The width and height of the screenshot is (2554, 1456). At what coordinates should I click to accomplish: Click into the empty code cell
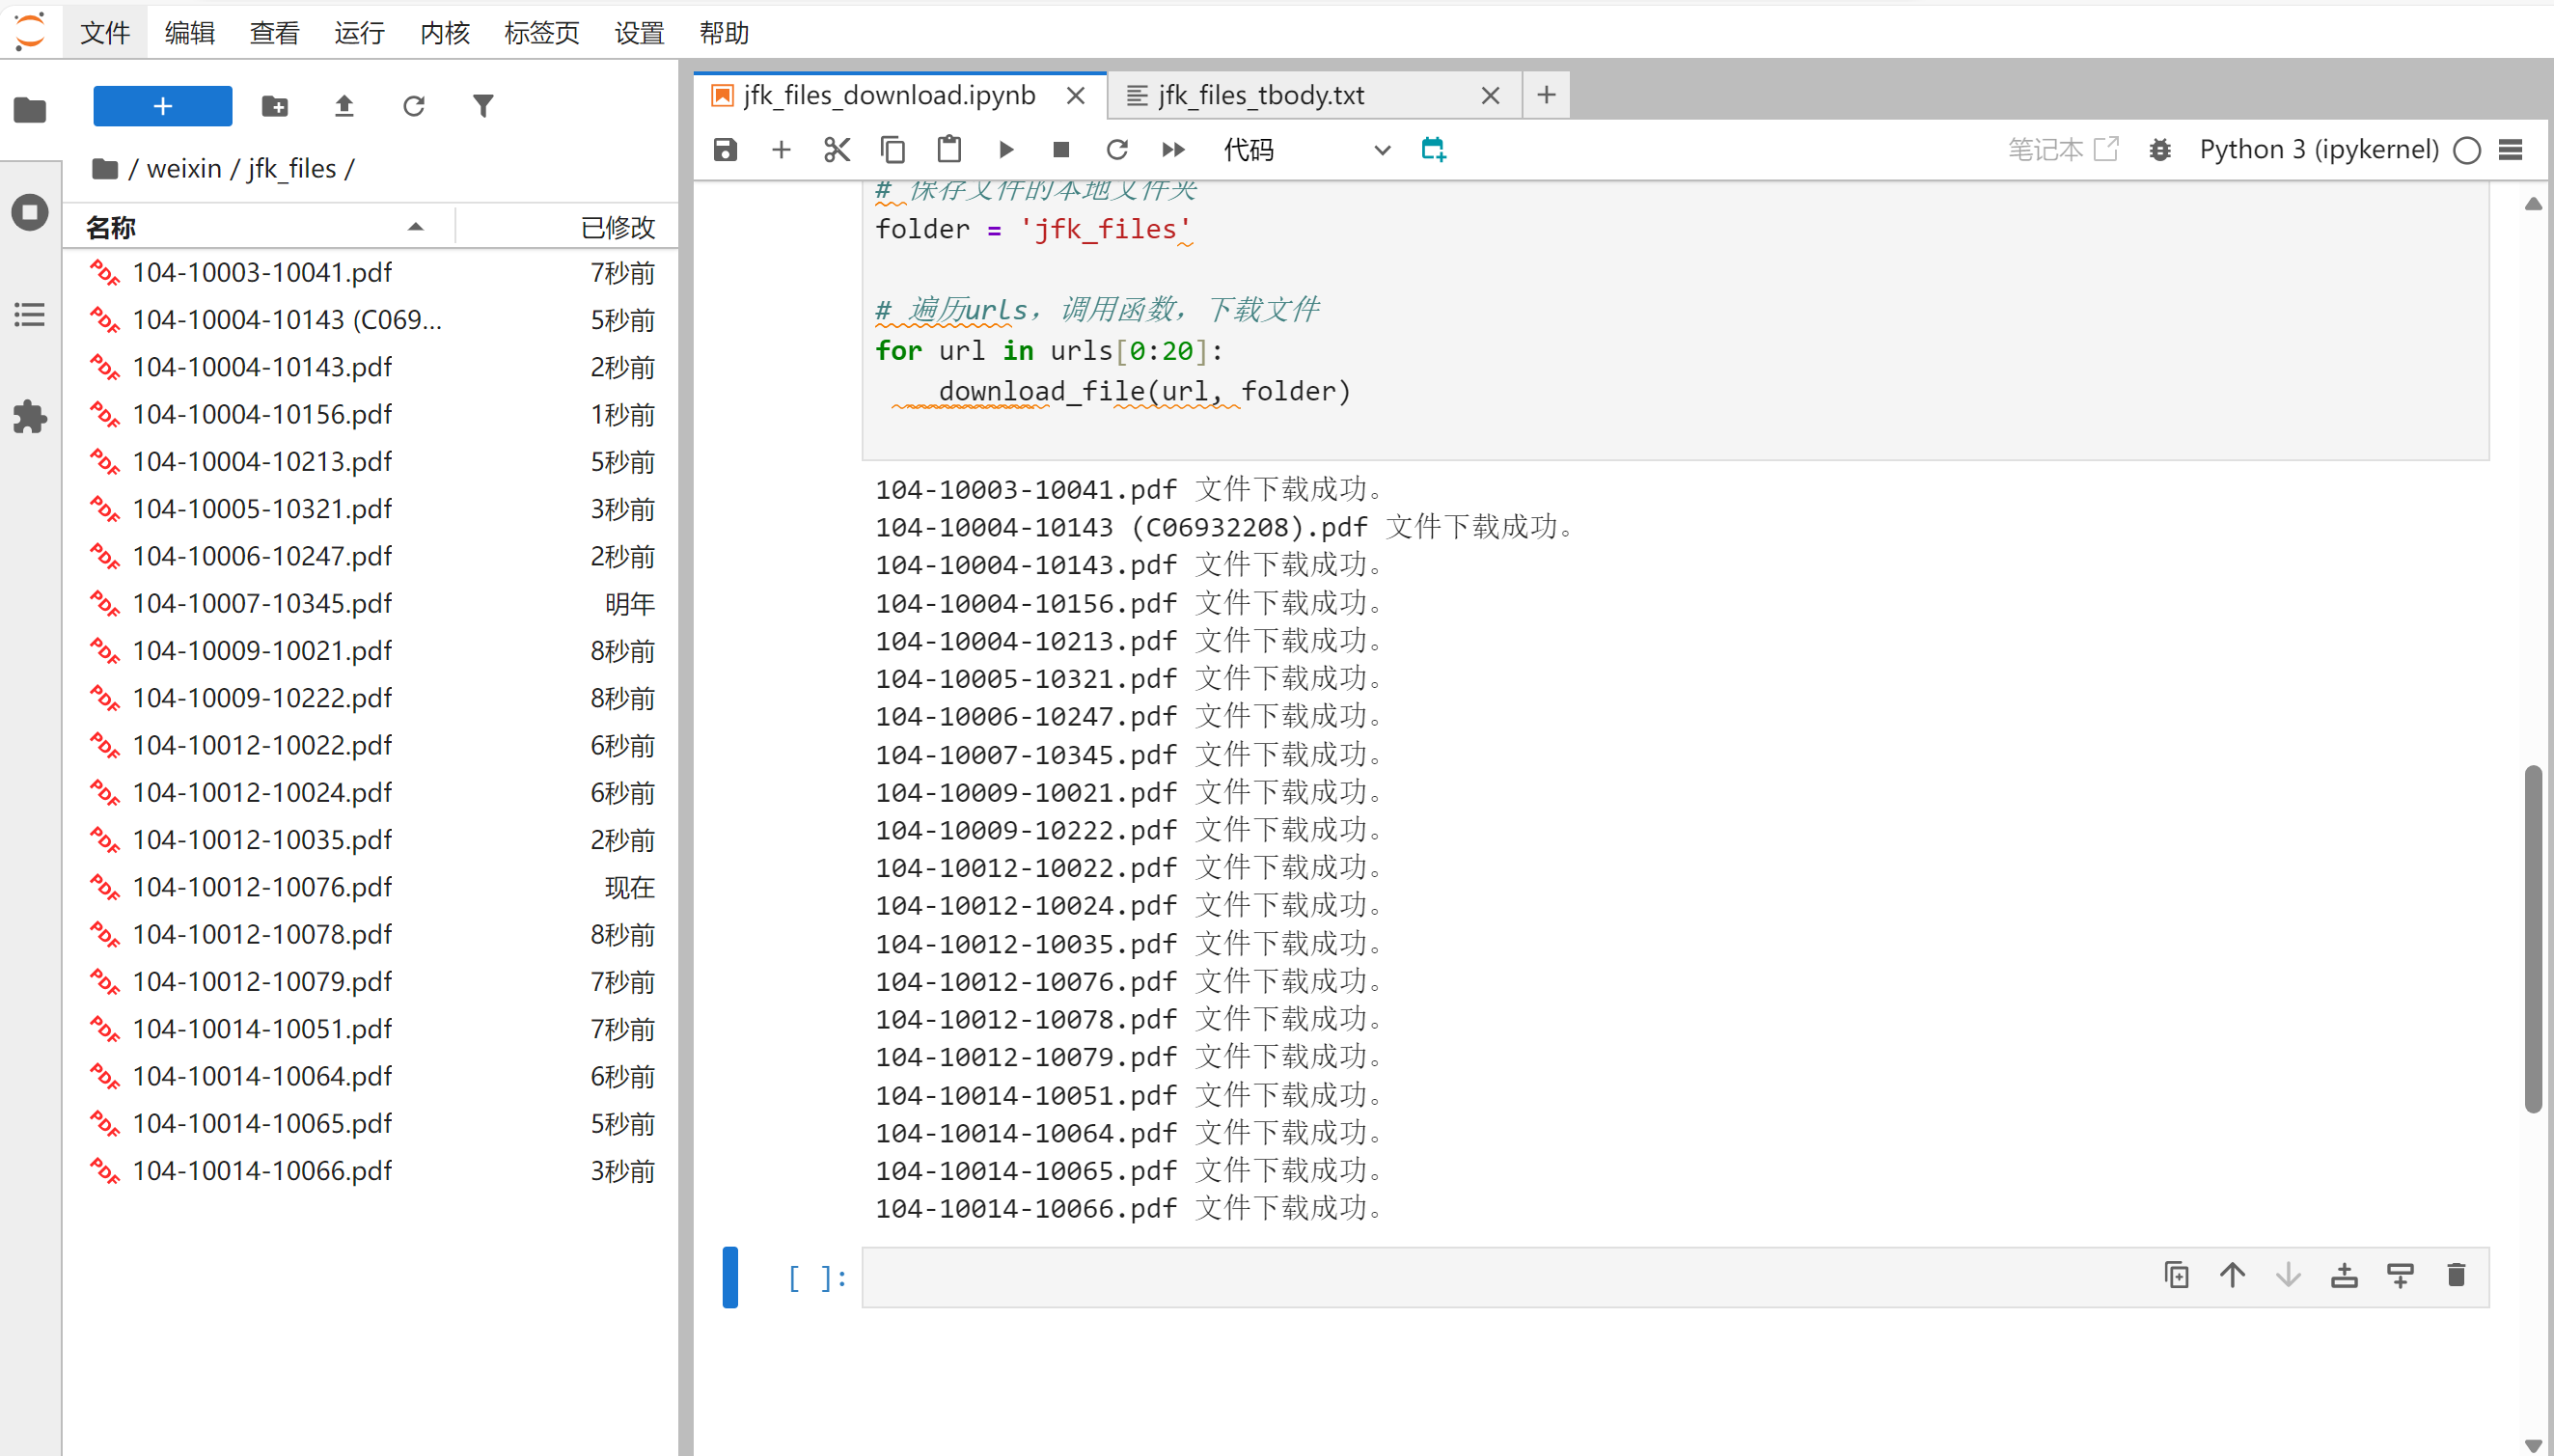click(x=1500, y=1277)
